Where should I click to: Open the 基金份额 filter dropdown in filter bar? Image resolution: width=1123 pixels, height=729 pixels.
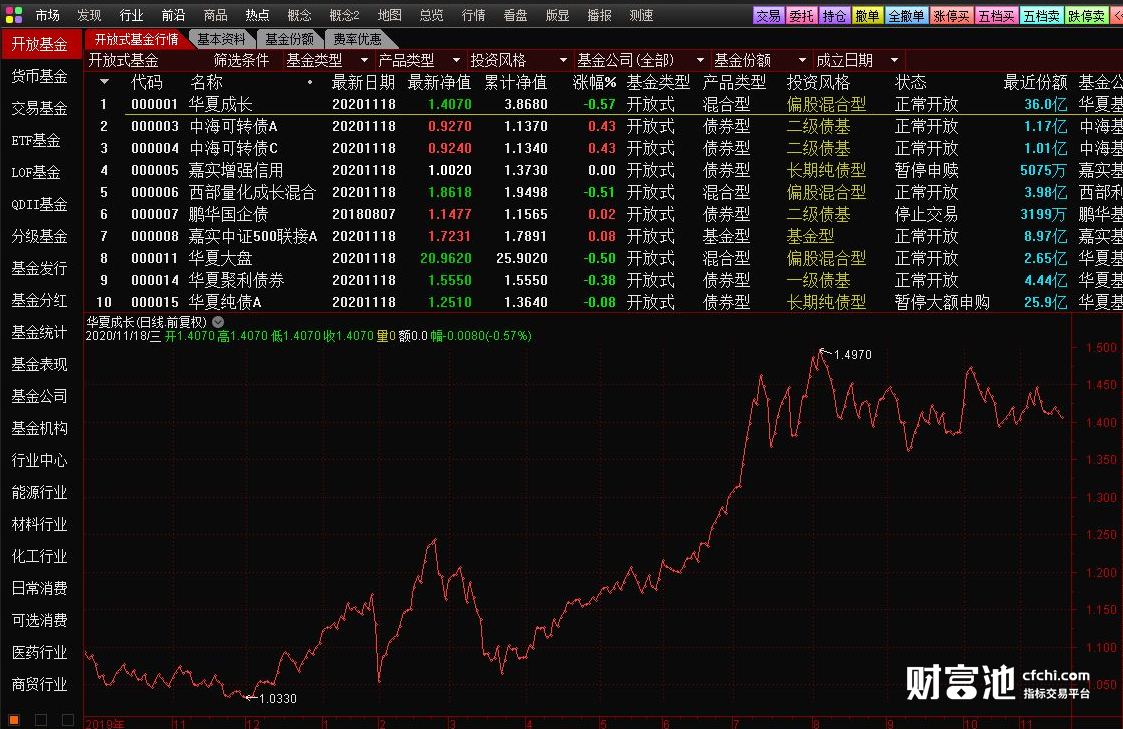pos(761,60)
